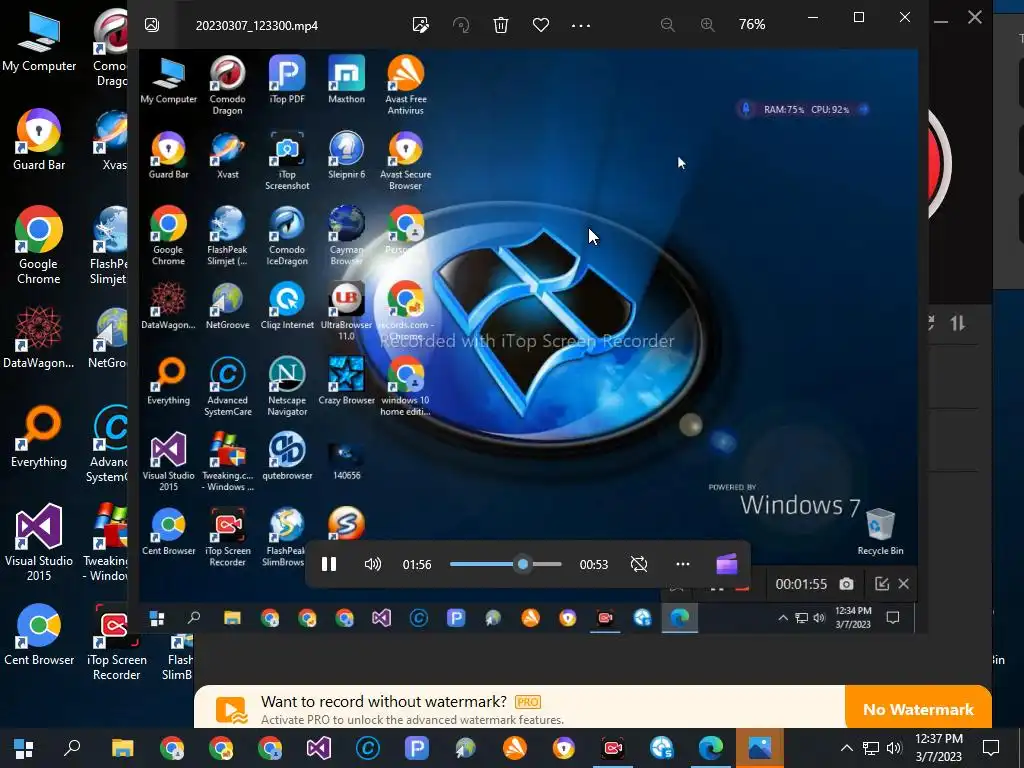
Task: Open See more menu in Photos top toolbar
Action: [581, 25]
